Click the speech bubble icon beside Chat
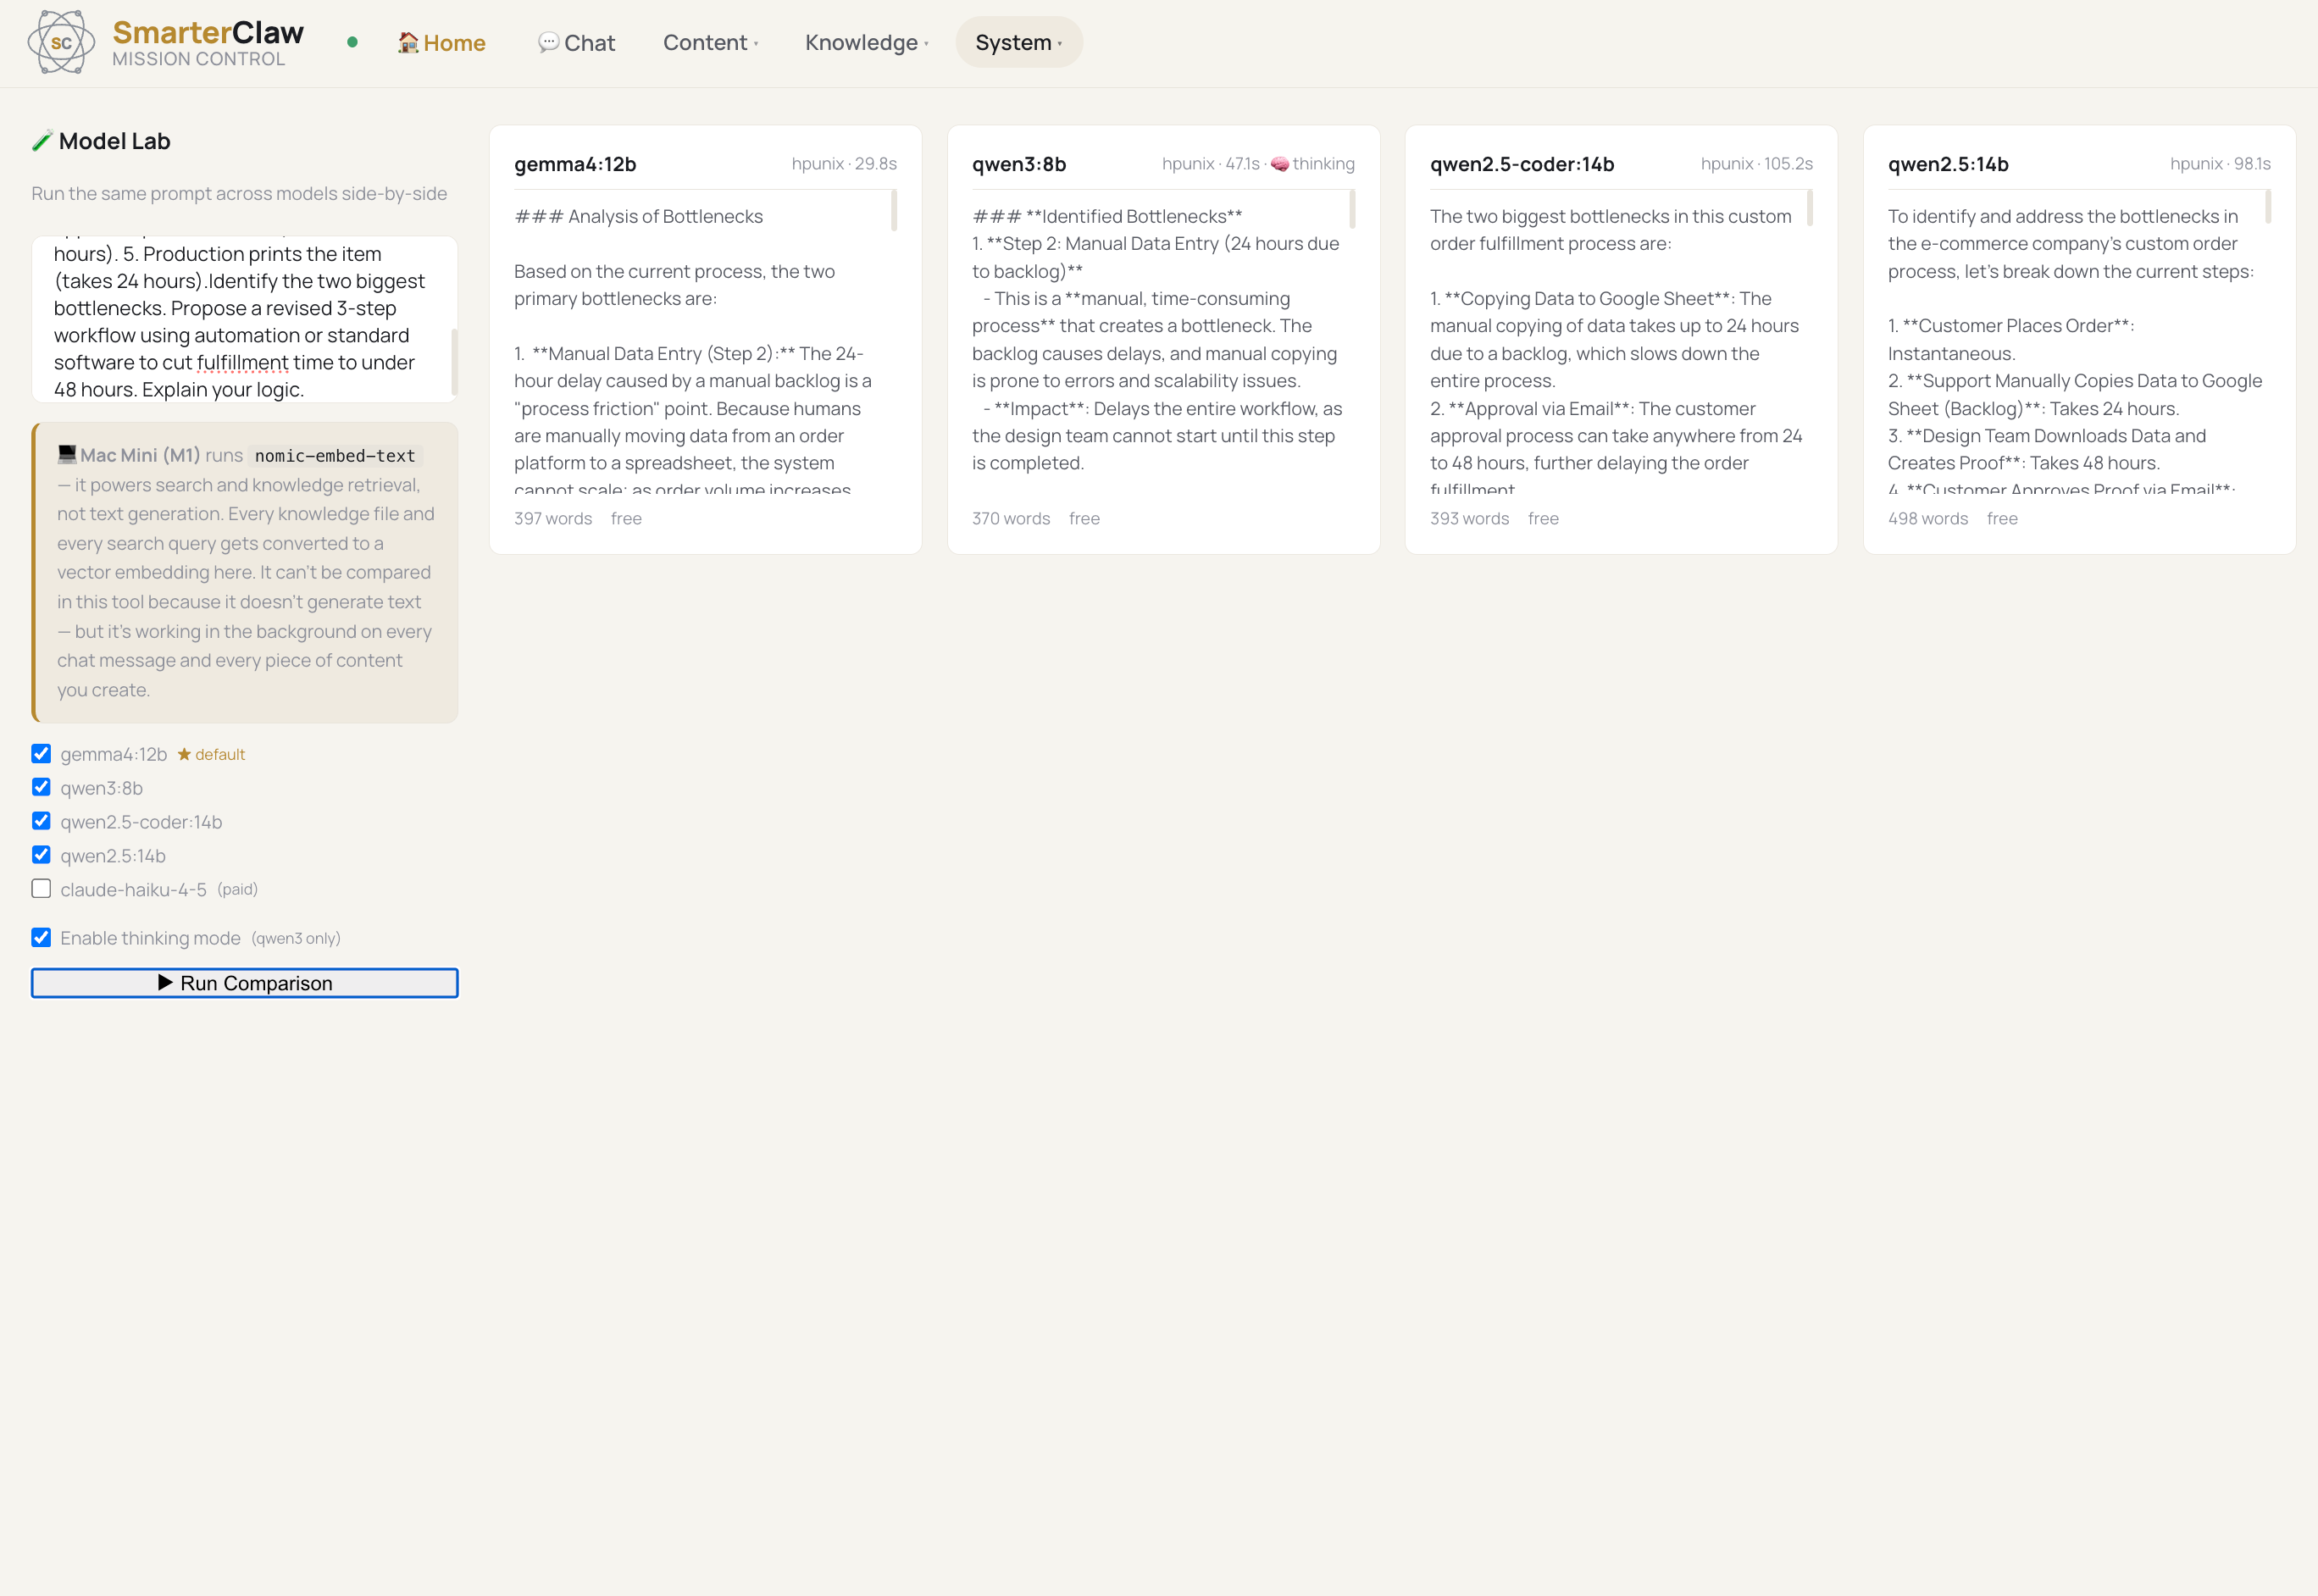 click(x=548, y=42)
